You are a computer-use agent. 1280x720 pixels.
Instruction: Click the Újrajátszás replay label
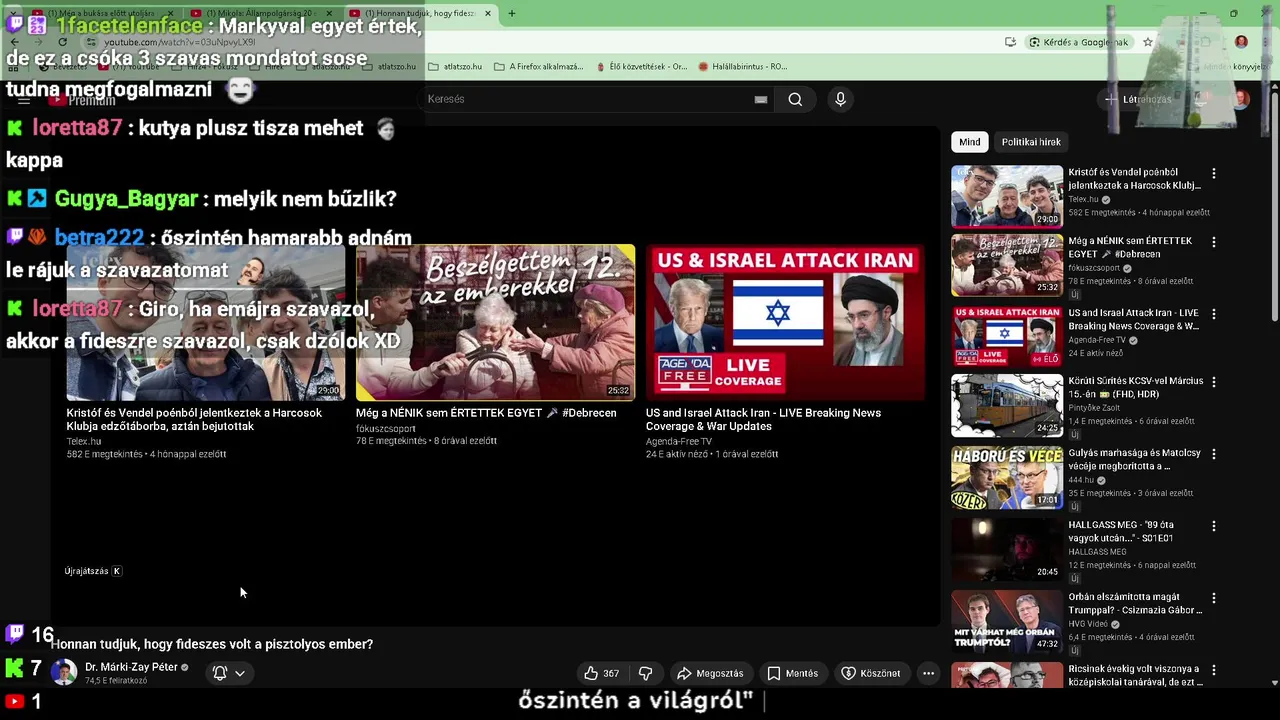coord(86,571)
